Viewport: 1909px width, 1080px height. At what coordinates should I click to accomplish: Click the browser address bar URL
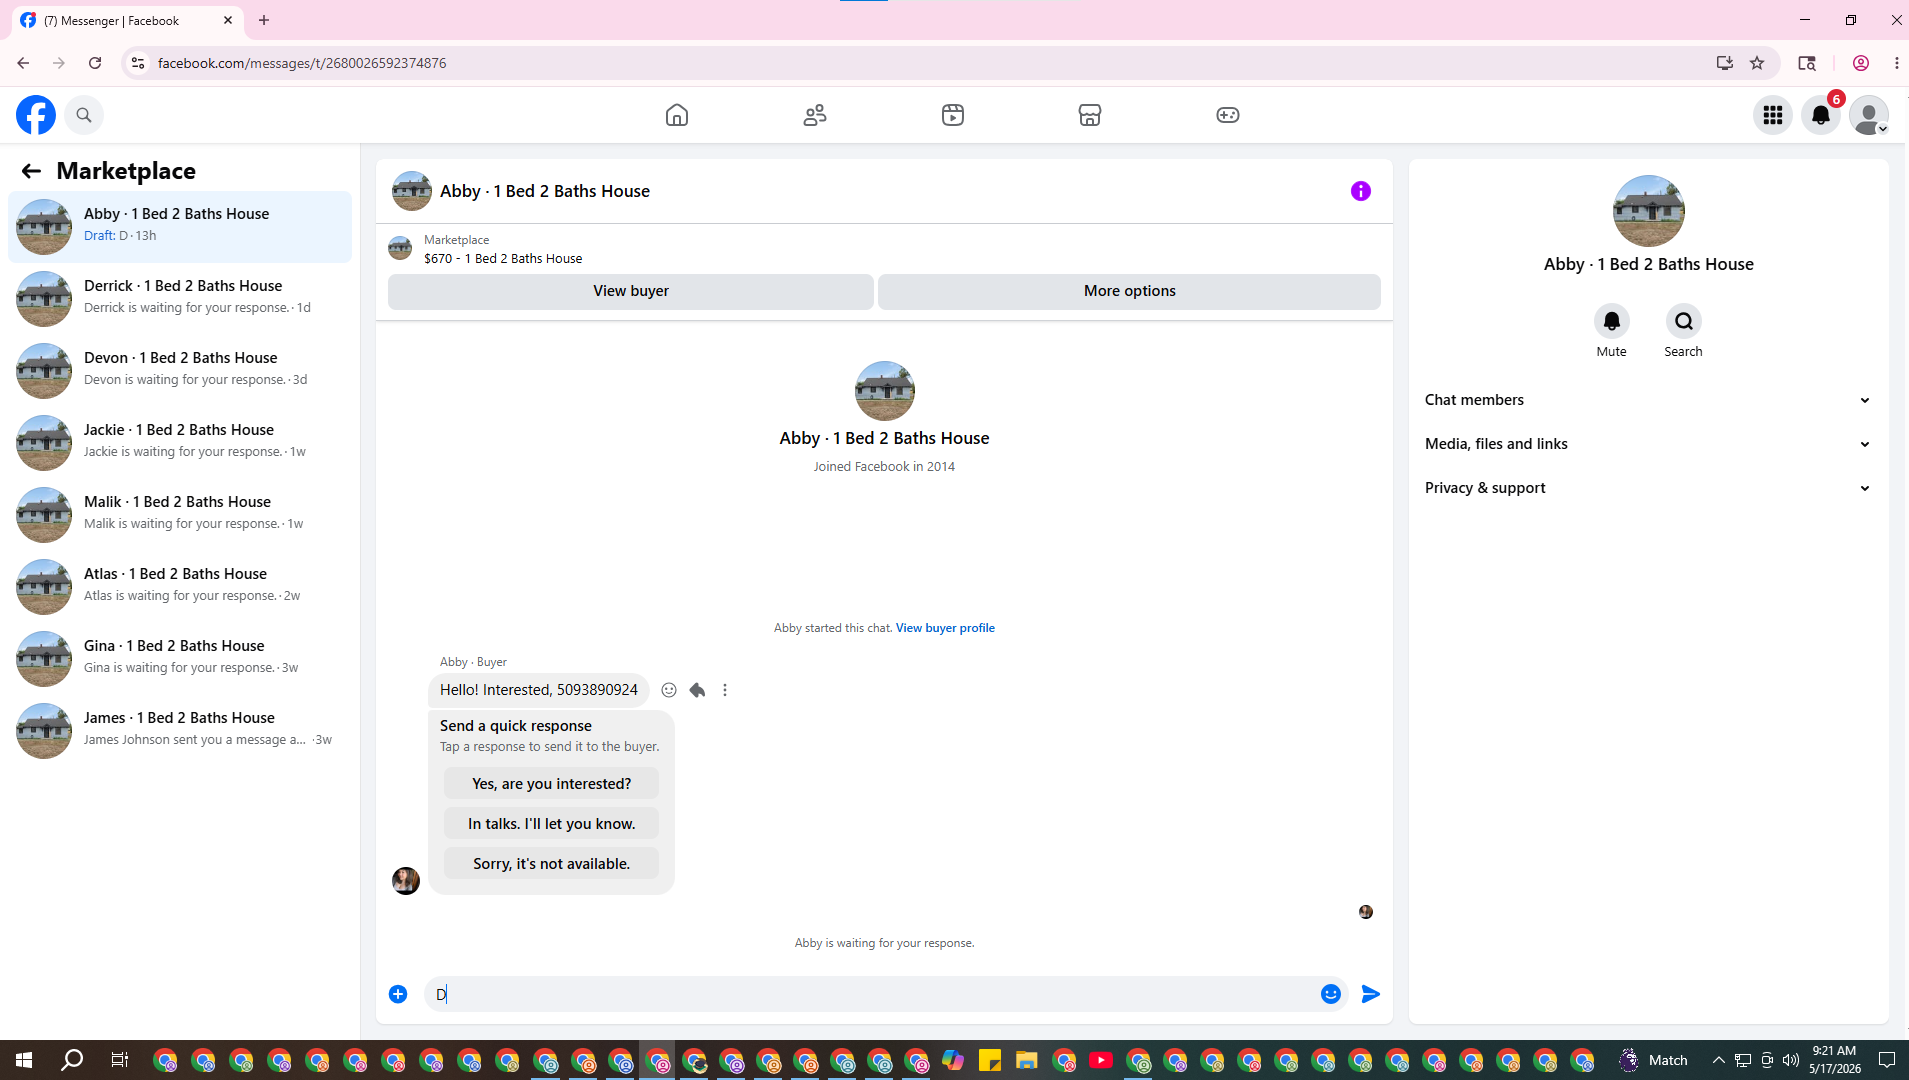click(x=302, y=63)
